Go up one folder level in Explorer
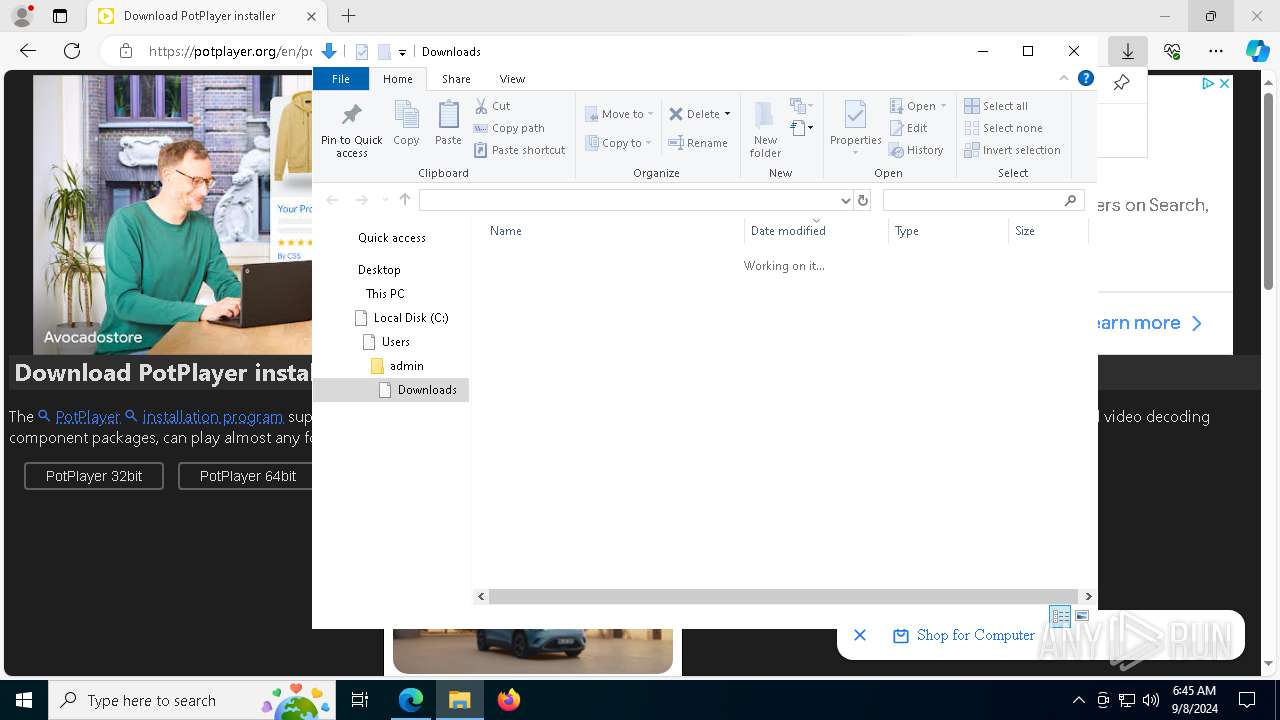 (405, 200)
